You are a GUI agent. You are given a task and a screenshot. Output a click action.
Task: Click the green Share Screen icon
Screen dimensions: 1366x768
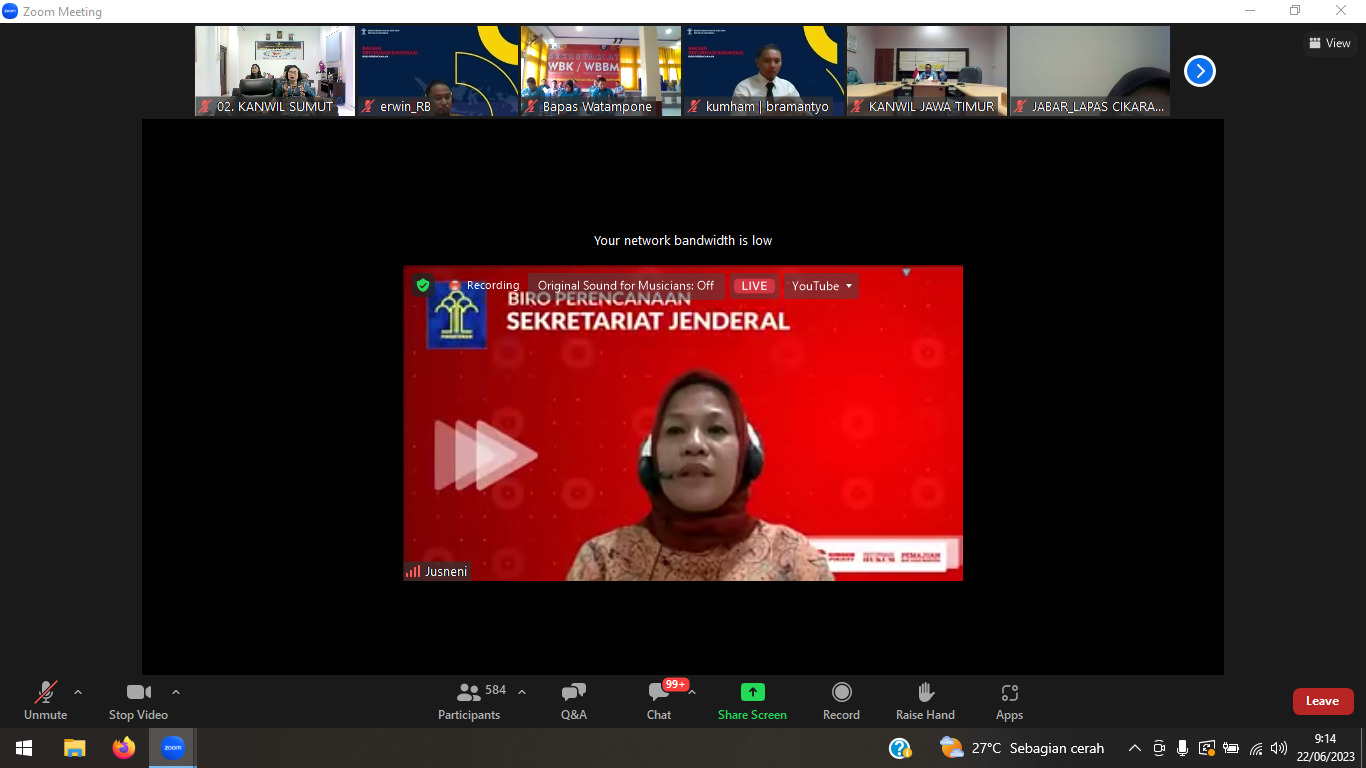pos(752,692)
